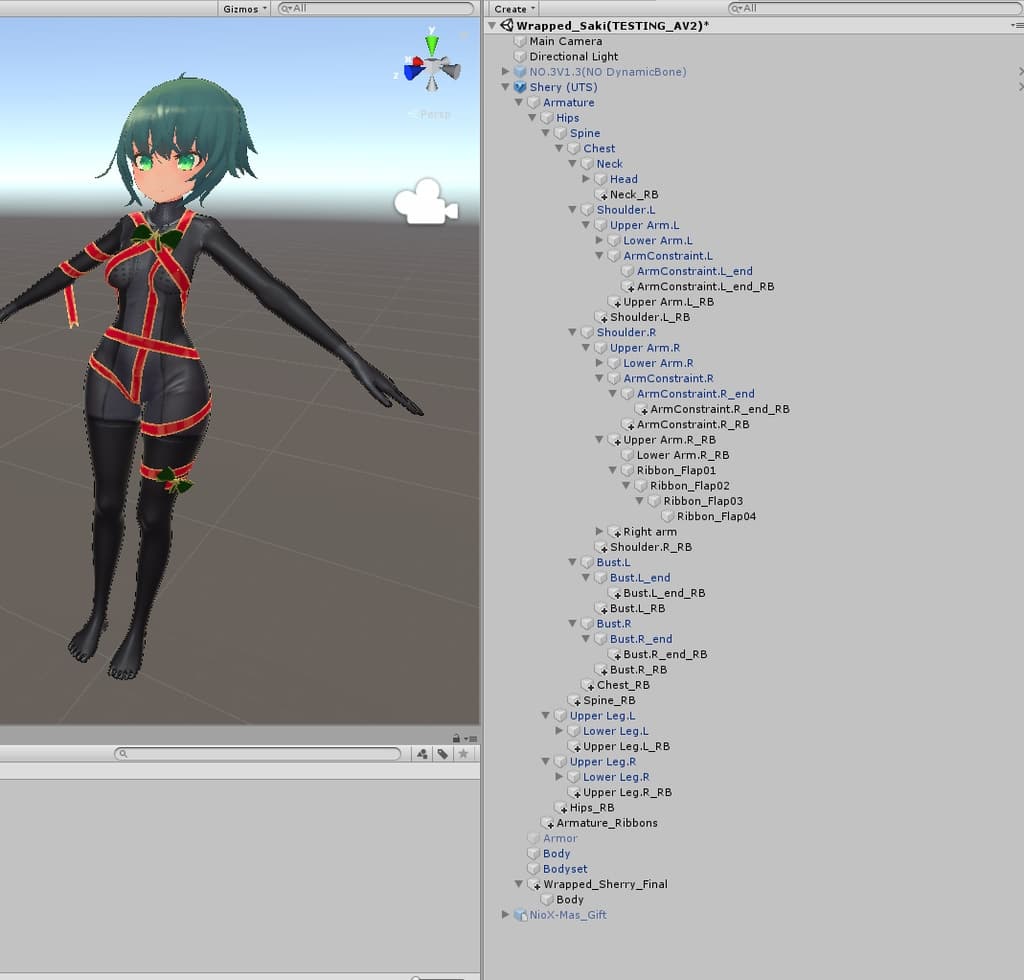Click the green Y axis on scene gizmo

432,45
